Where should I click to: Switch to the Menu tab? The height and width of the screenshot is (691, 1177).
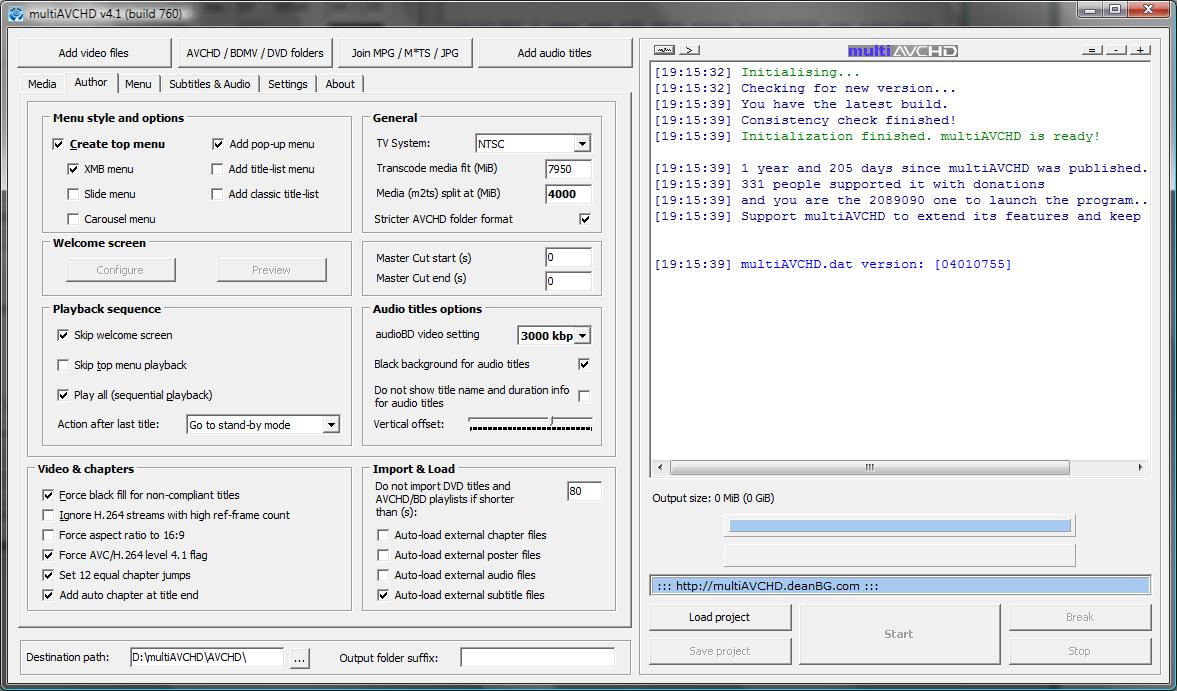[138, 84]
